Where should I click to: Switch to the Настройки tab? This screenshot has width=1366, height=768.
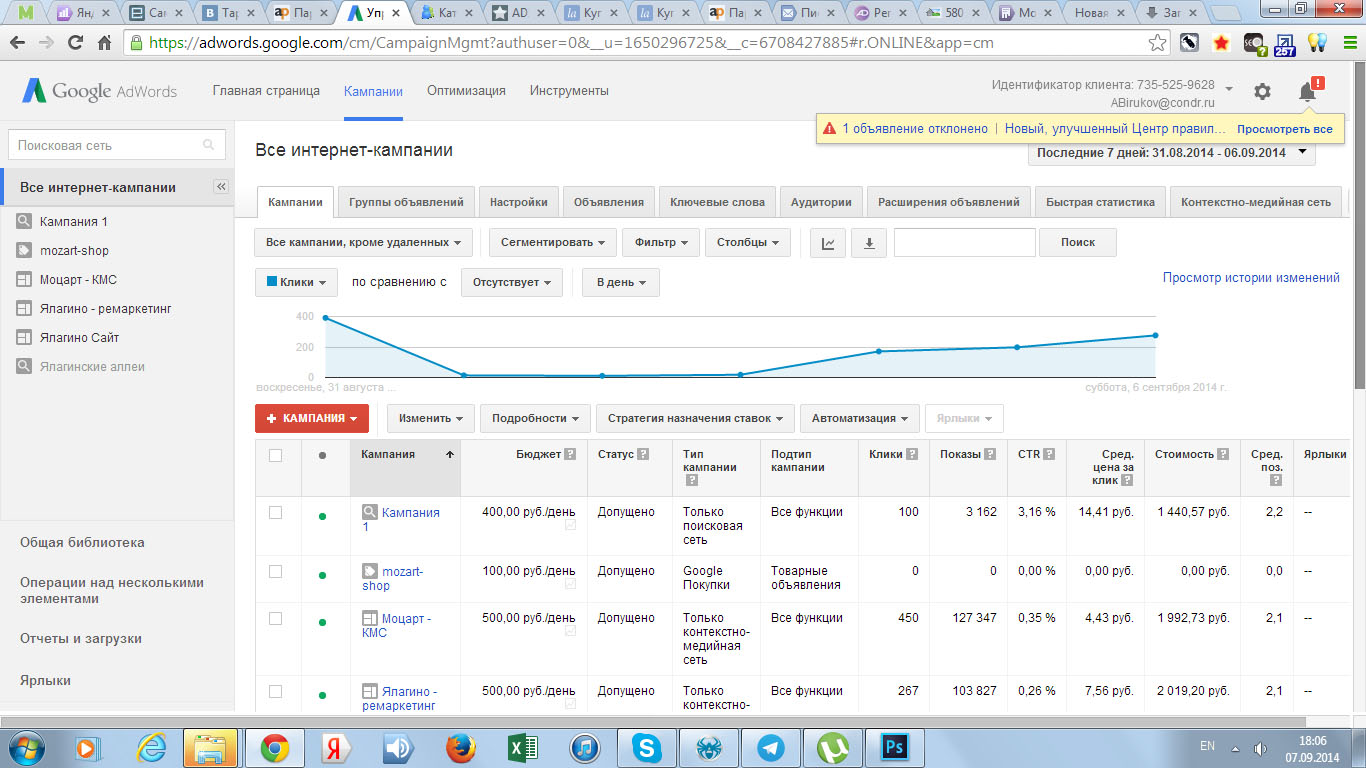[x=518, y=201]
